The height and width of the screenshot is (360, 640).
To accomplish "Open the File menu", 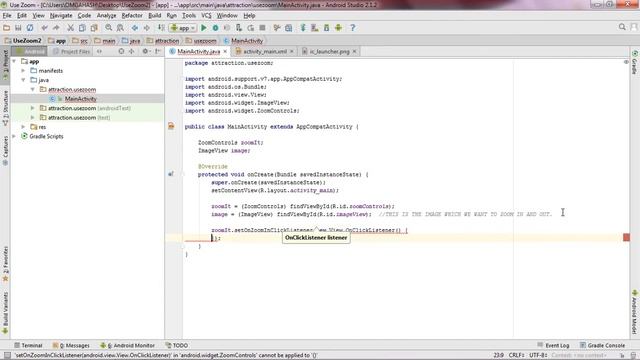I will pos(7,16).
